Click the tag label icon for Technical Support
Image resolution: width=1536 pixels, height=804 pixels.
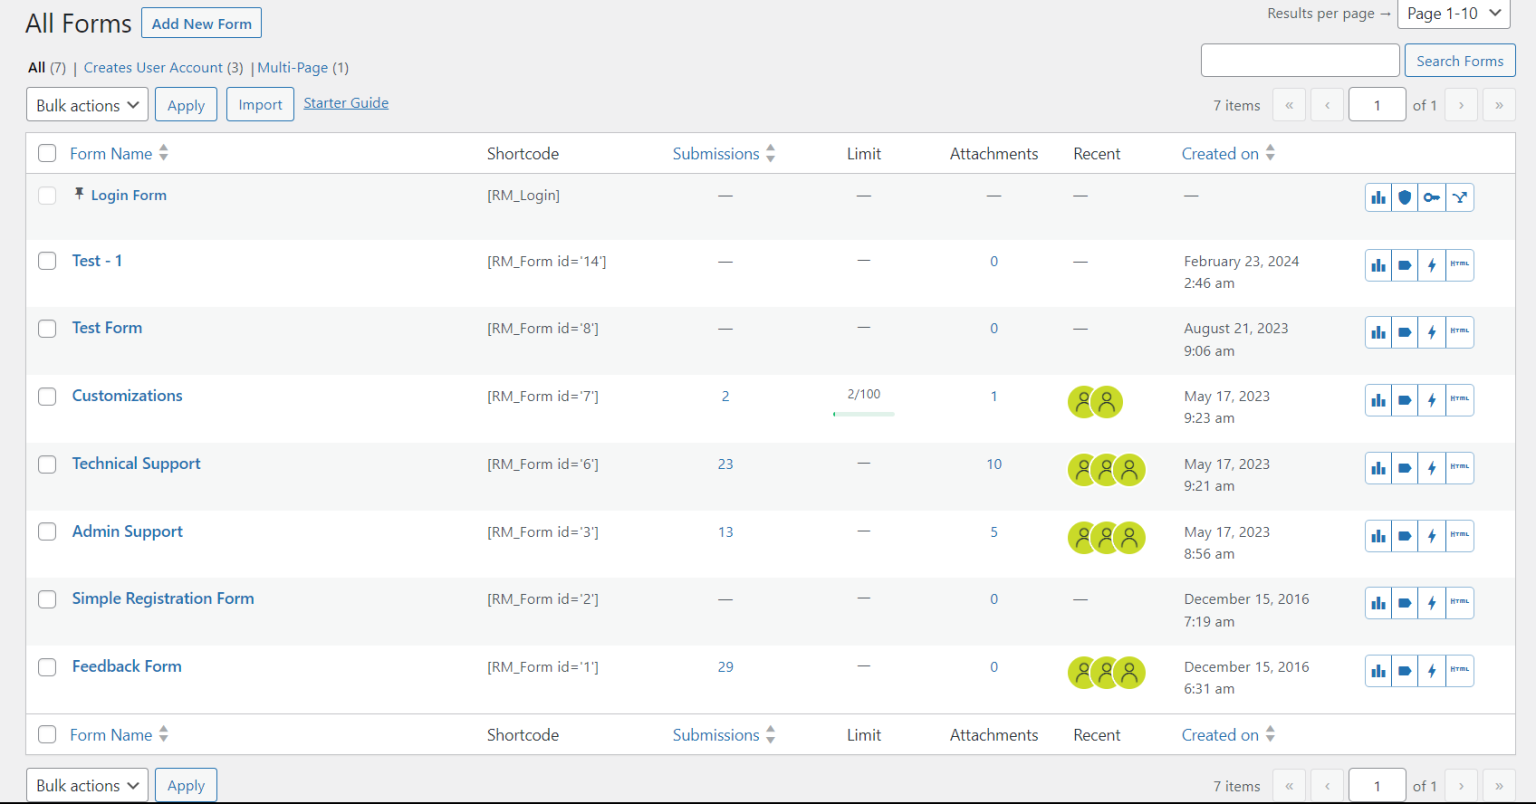[x=1405, y=468]
